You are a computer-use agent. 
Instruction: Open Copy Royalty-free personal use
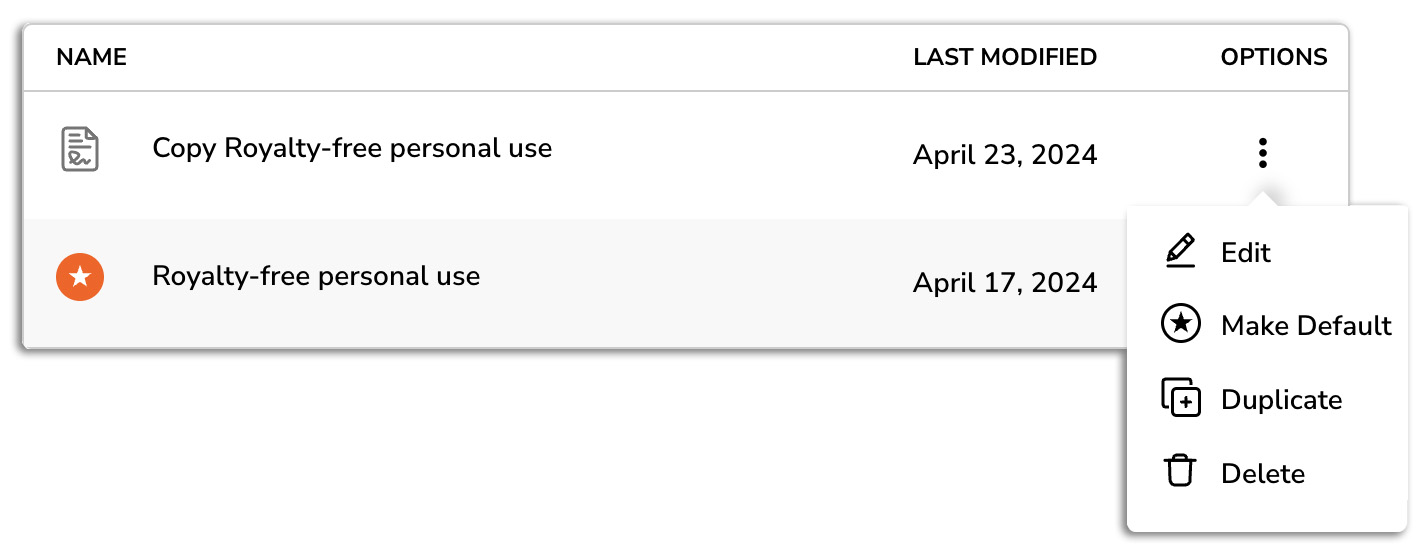(352, 148)
